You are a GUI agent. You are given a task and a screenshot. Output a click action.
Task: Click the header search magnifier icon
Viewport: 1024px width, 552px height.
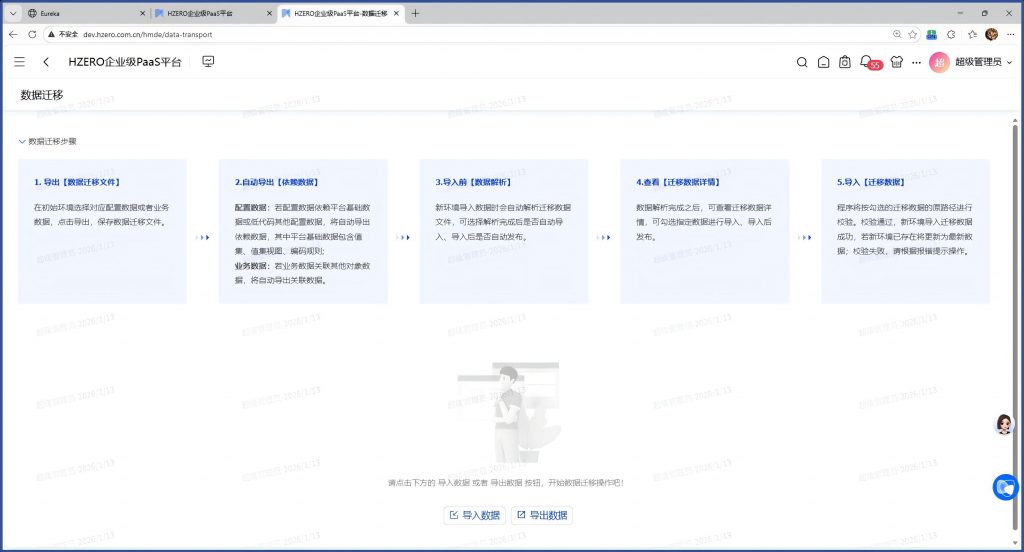pyautogui.click(x=801, y=62)
